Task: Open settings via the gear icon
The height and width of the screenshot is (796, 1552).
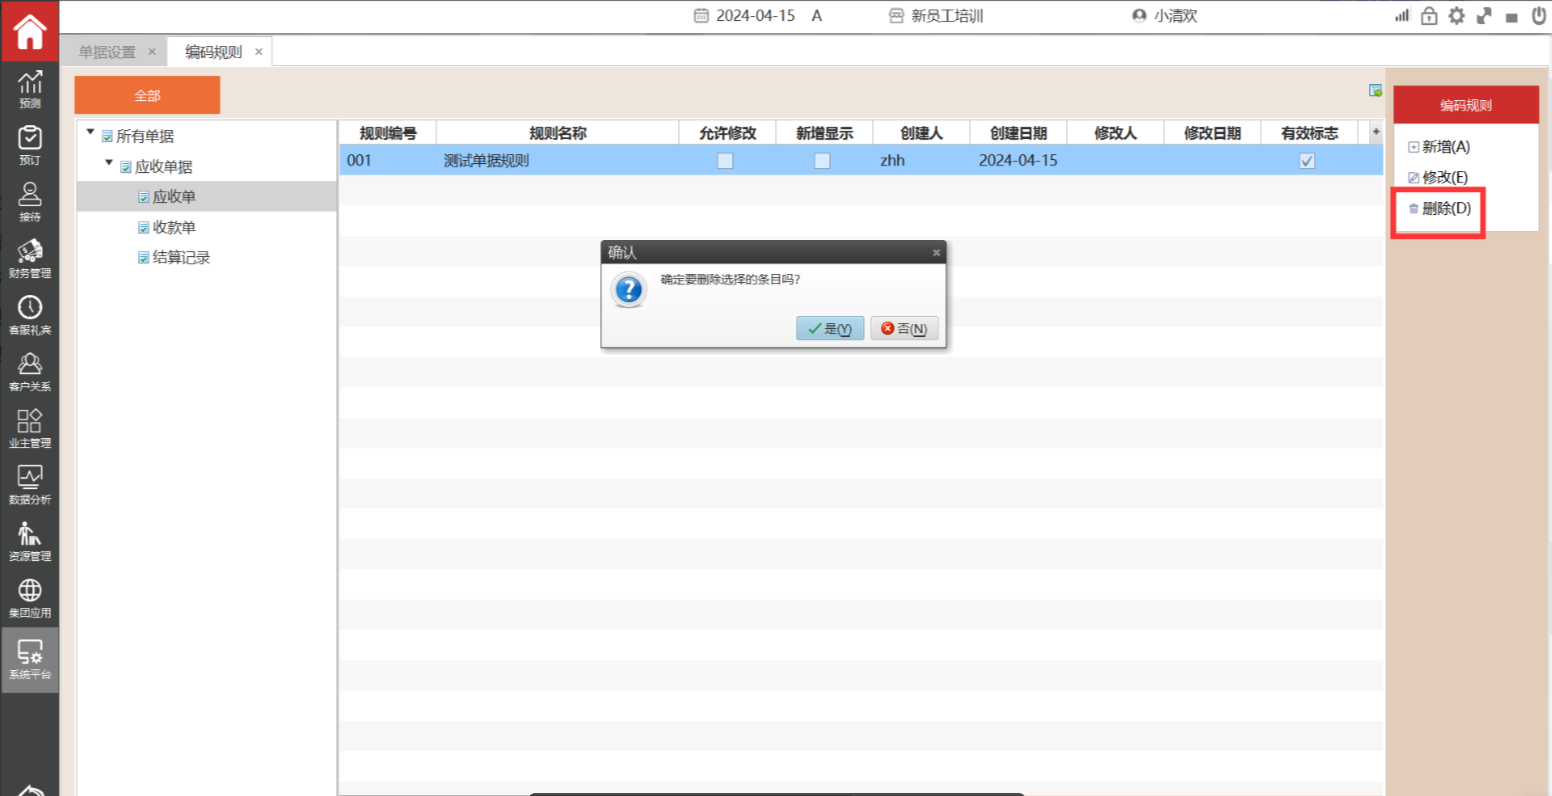Action: (1456, 16)
